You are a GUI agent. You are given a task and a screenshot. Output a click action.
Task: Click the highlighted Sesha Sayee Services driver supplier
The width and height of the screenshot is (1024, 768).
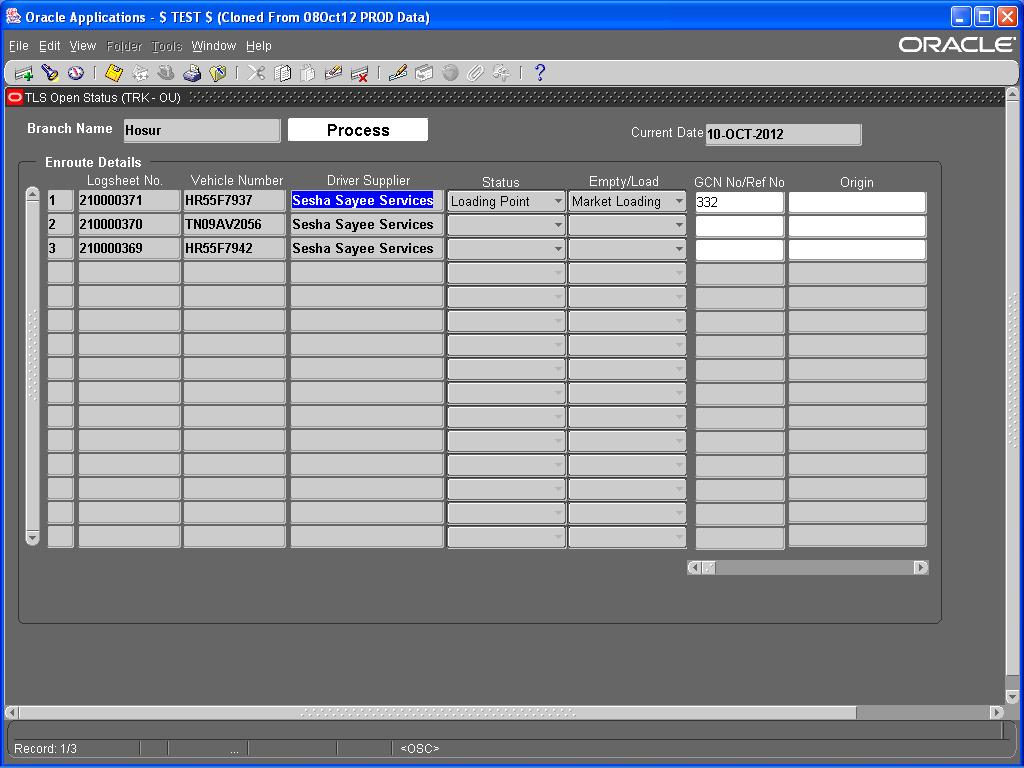366,200
